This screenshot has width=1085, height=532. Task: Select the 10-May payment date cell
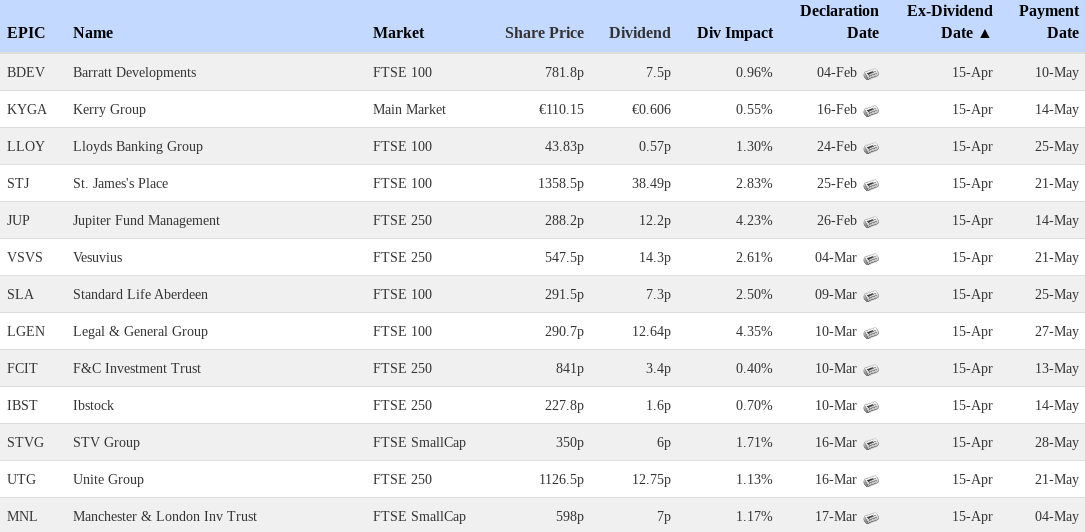(1057, 73)
